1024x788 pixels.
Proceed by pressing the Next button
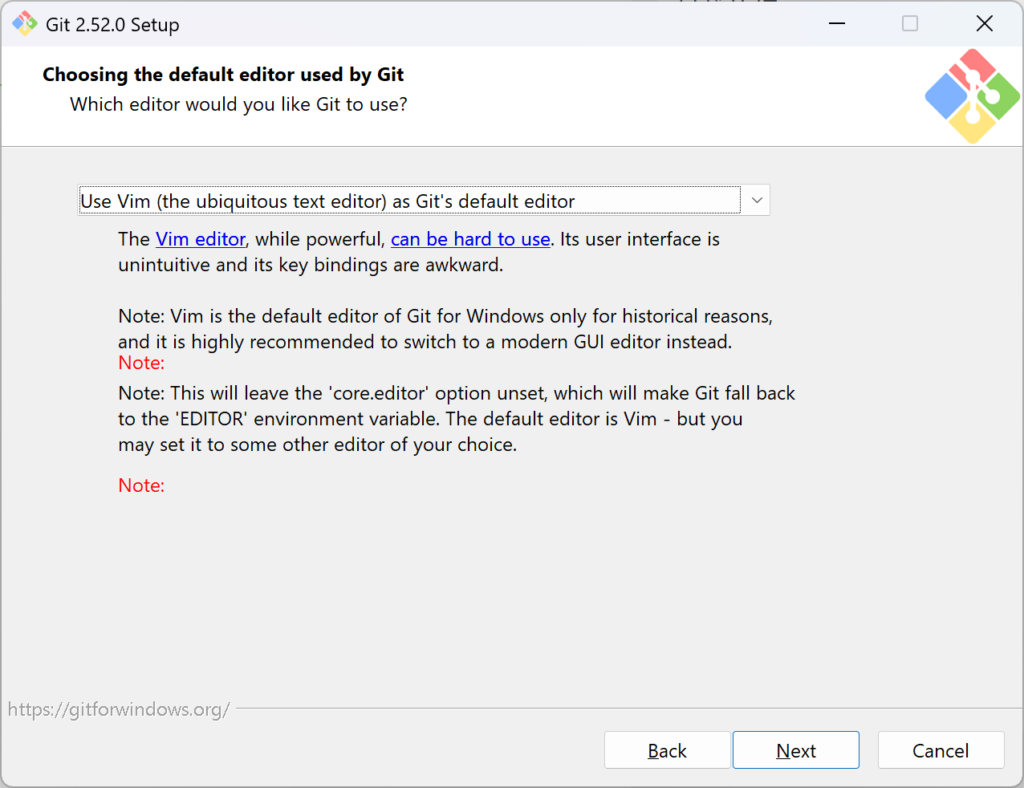click(796, 750)
